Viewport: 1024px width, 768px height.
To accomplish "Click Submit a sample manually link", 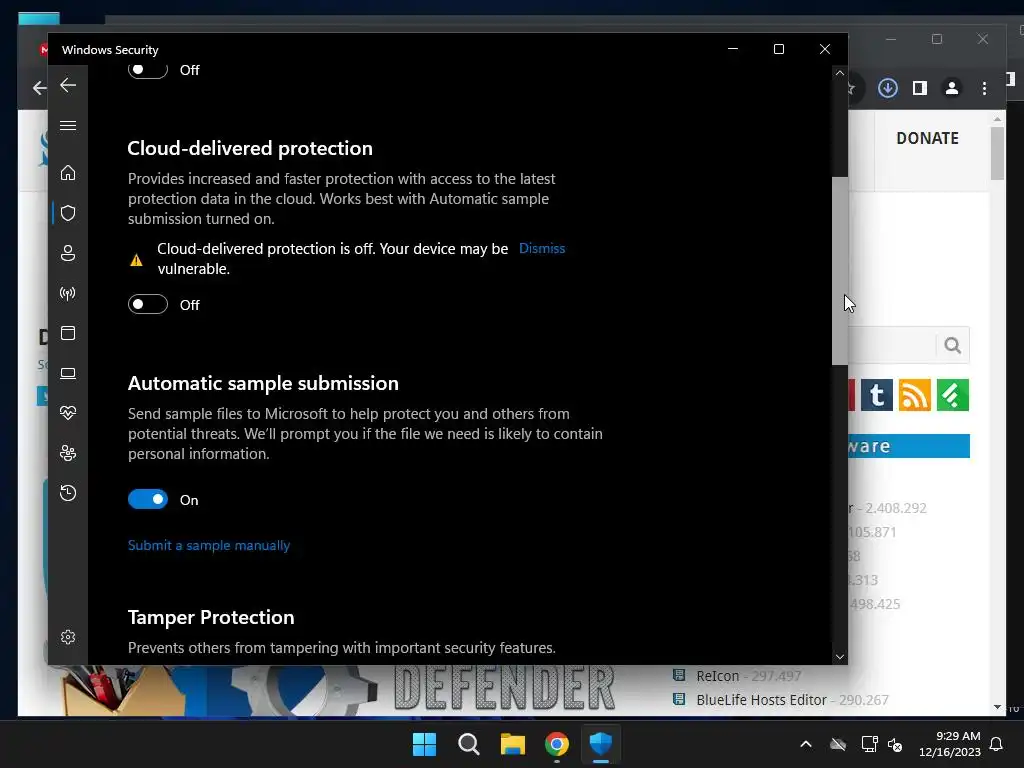I will [x=209, y=545].
